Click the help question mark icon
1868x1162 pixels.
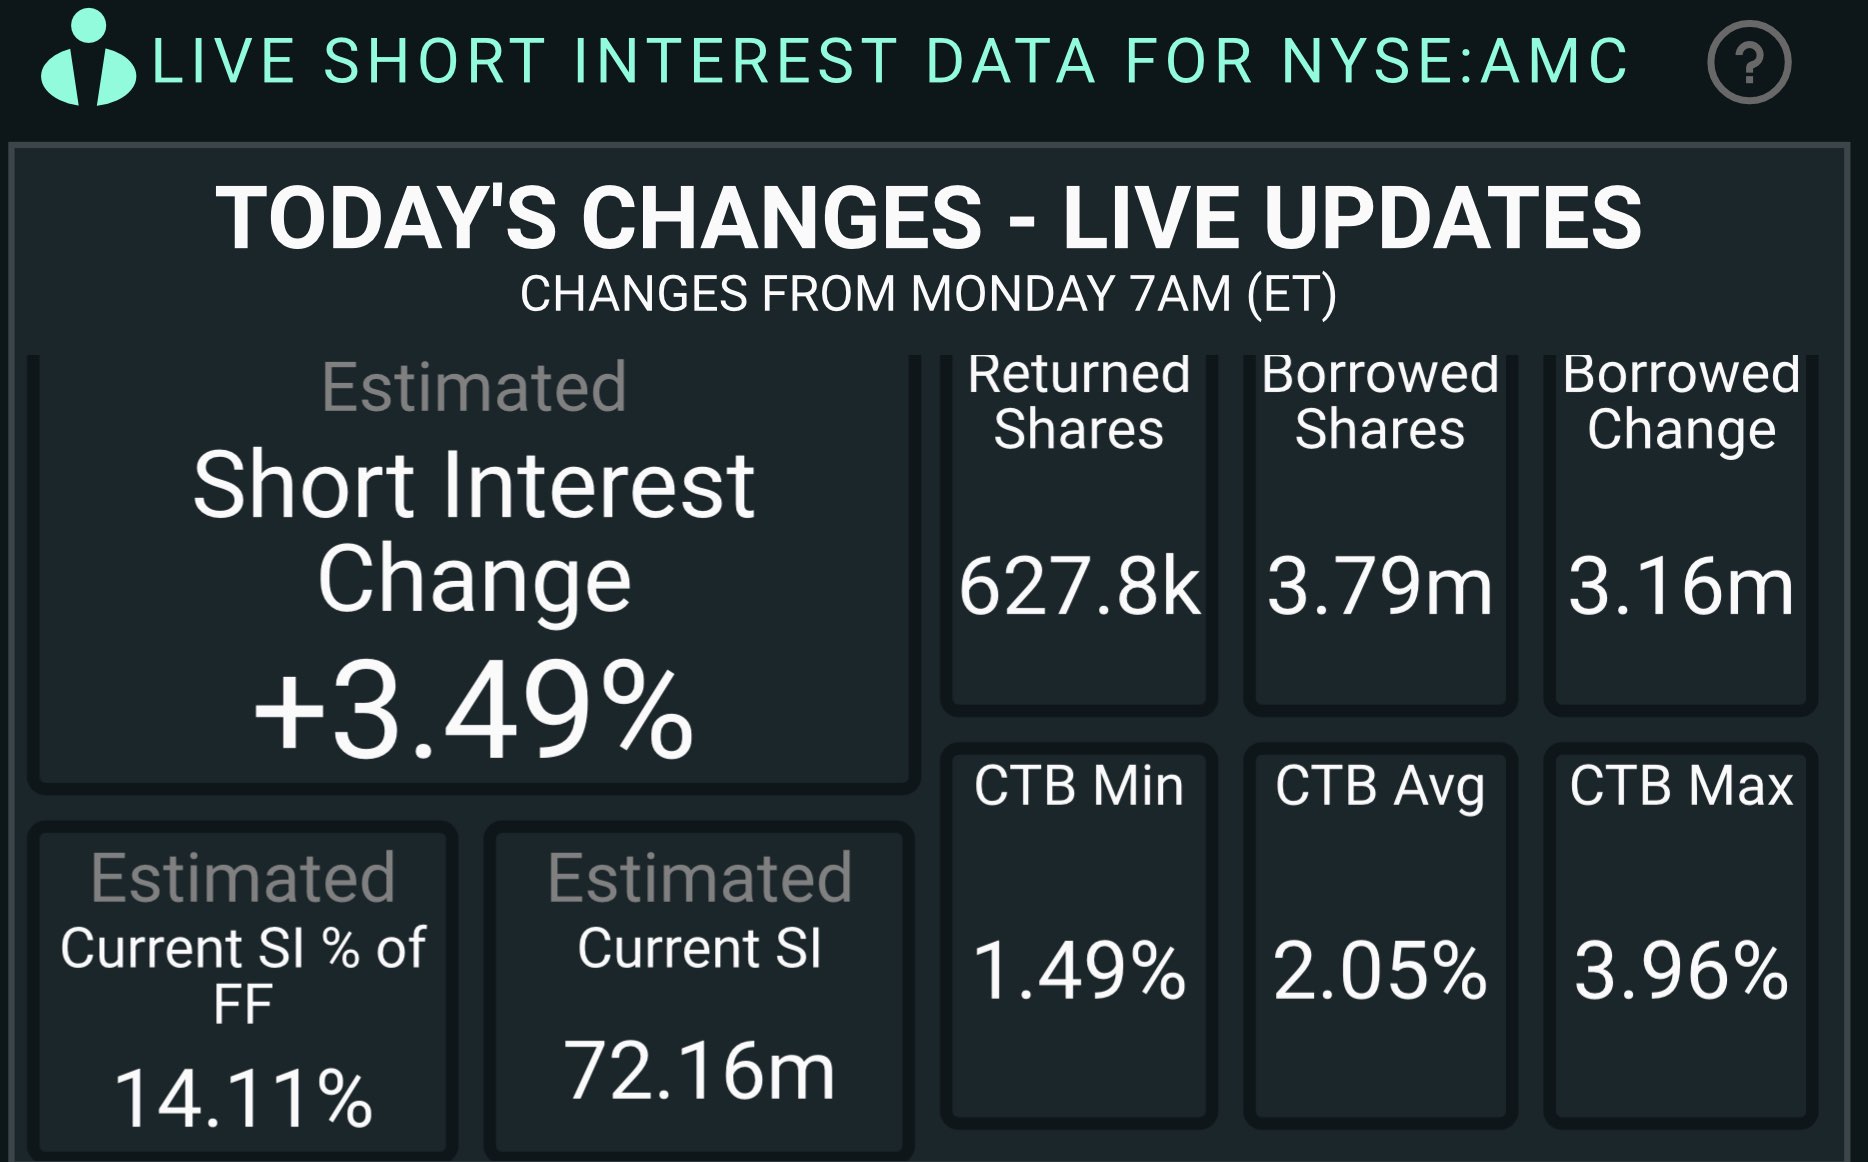[1748, 63]
